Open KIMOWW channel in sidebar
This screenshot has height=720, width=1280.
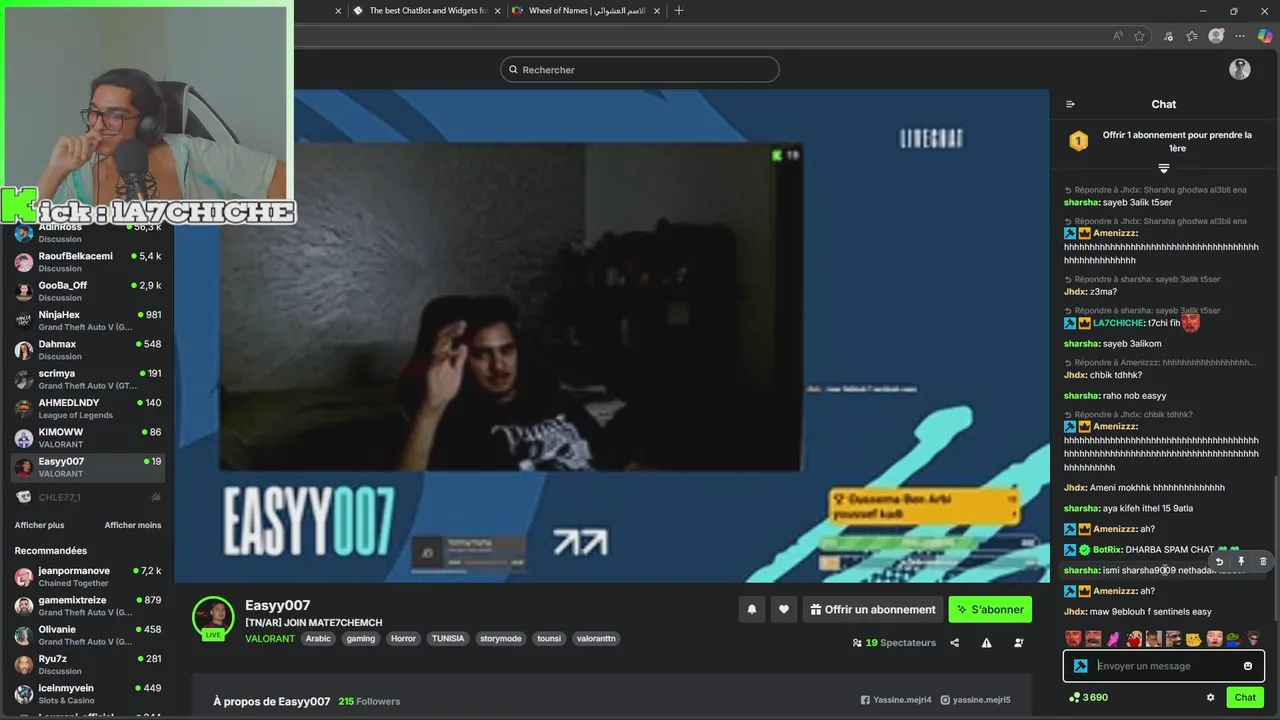(x=88, y=438)
